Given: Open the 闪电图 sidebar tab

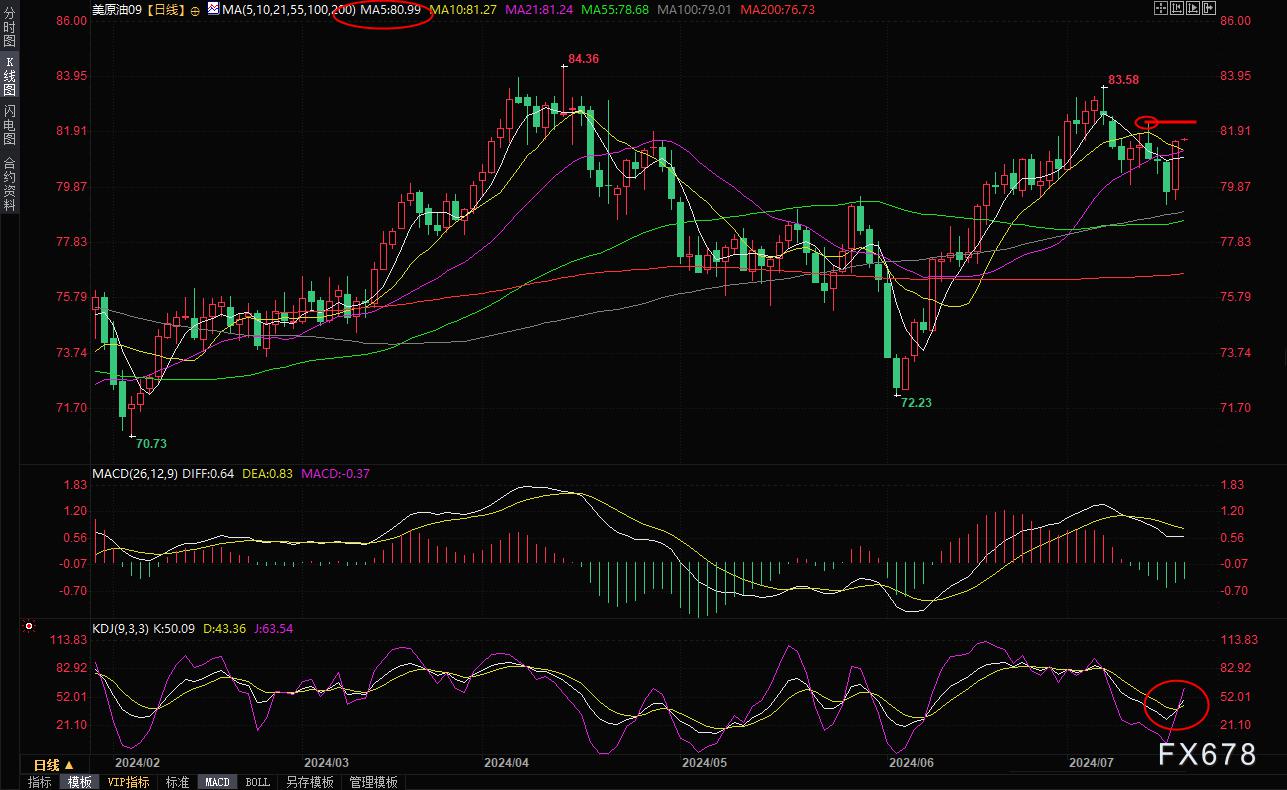Looking at the screenshot, I should pyautogui.click(x=9, y=125).
